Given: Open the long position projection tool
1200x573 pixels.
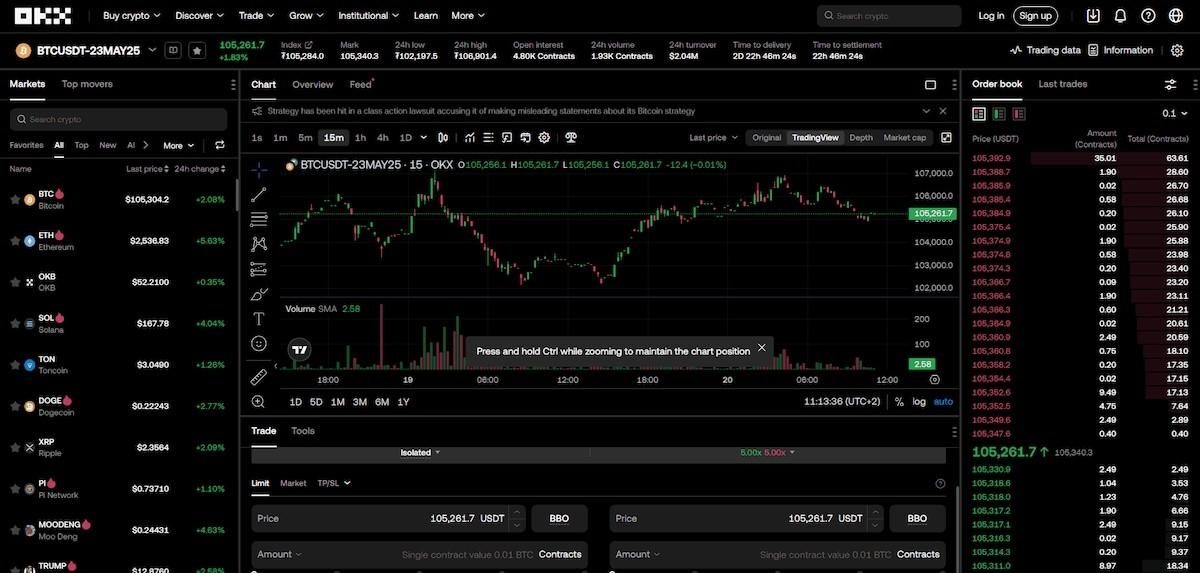Looking at the screenshot, I should click(259, 269).
